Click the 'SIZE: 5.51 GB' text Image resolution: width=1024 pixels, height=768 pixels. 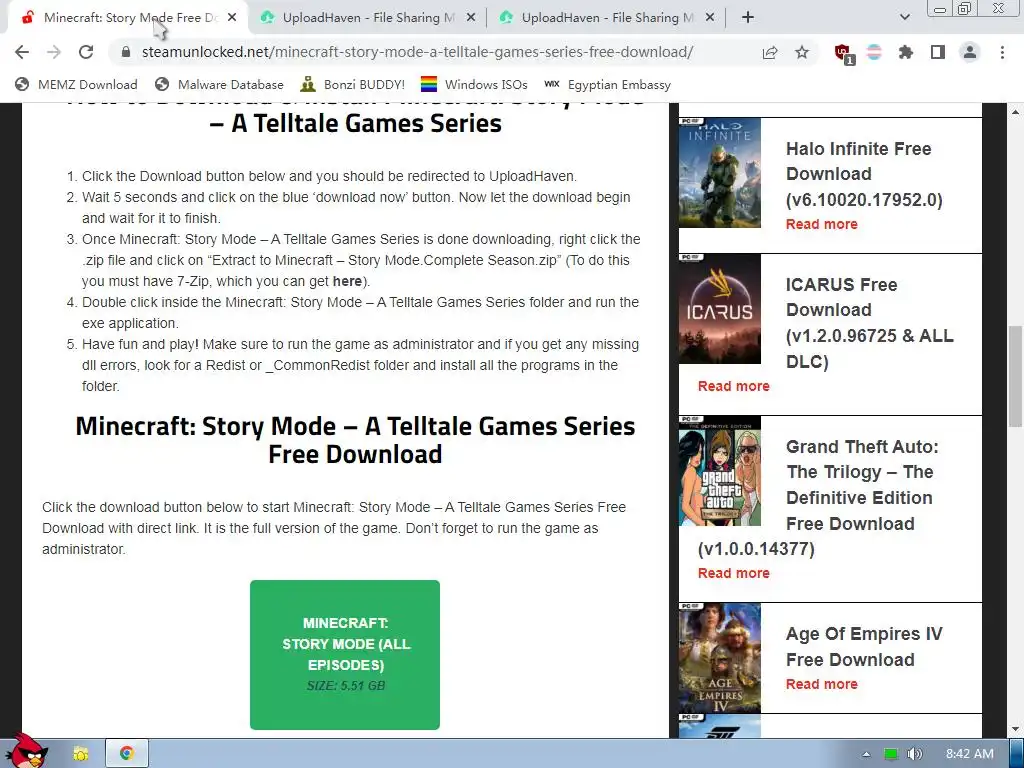[345, 686]
